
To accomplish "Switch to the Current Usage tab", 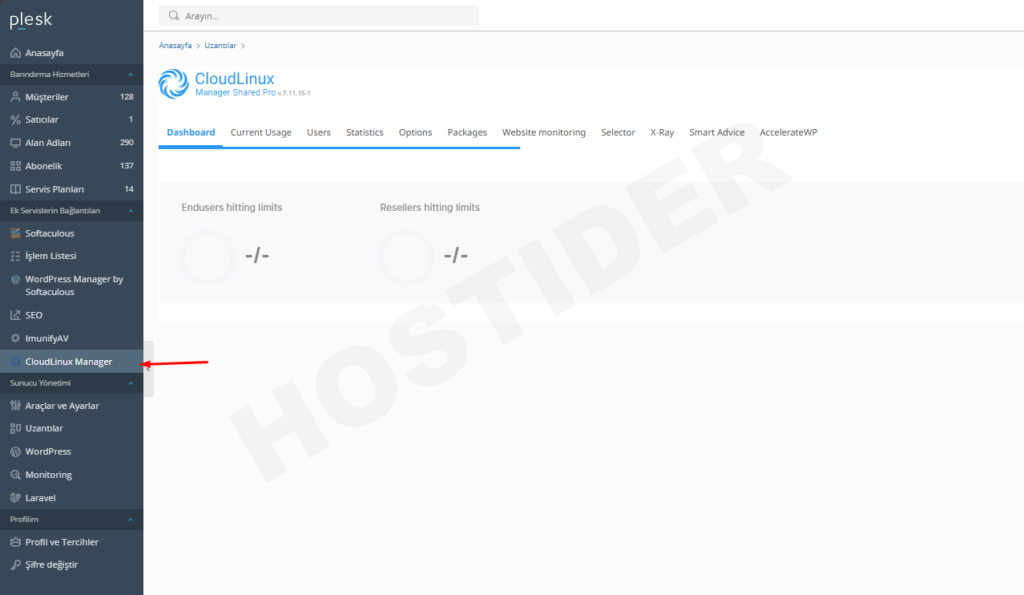I will coord(261,132).
